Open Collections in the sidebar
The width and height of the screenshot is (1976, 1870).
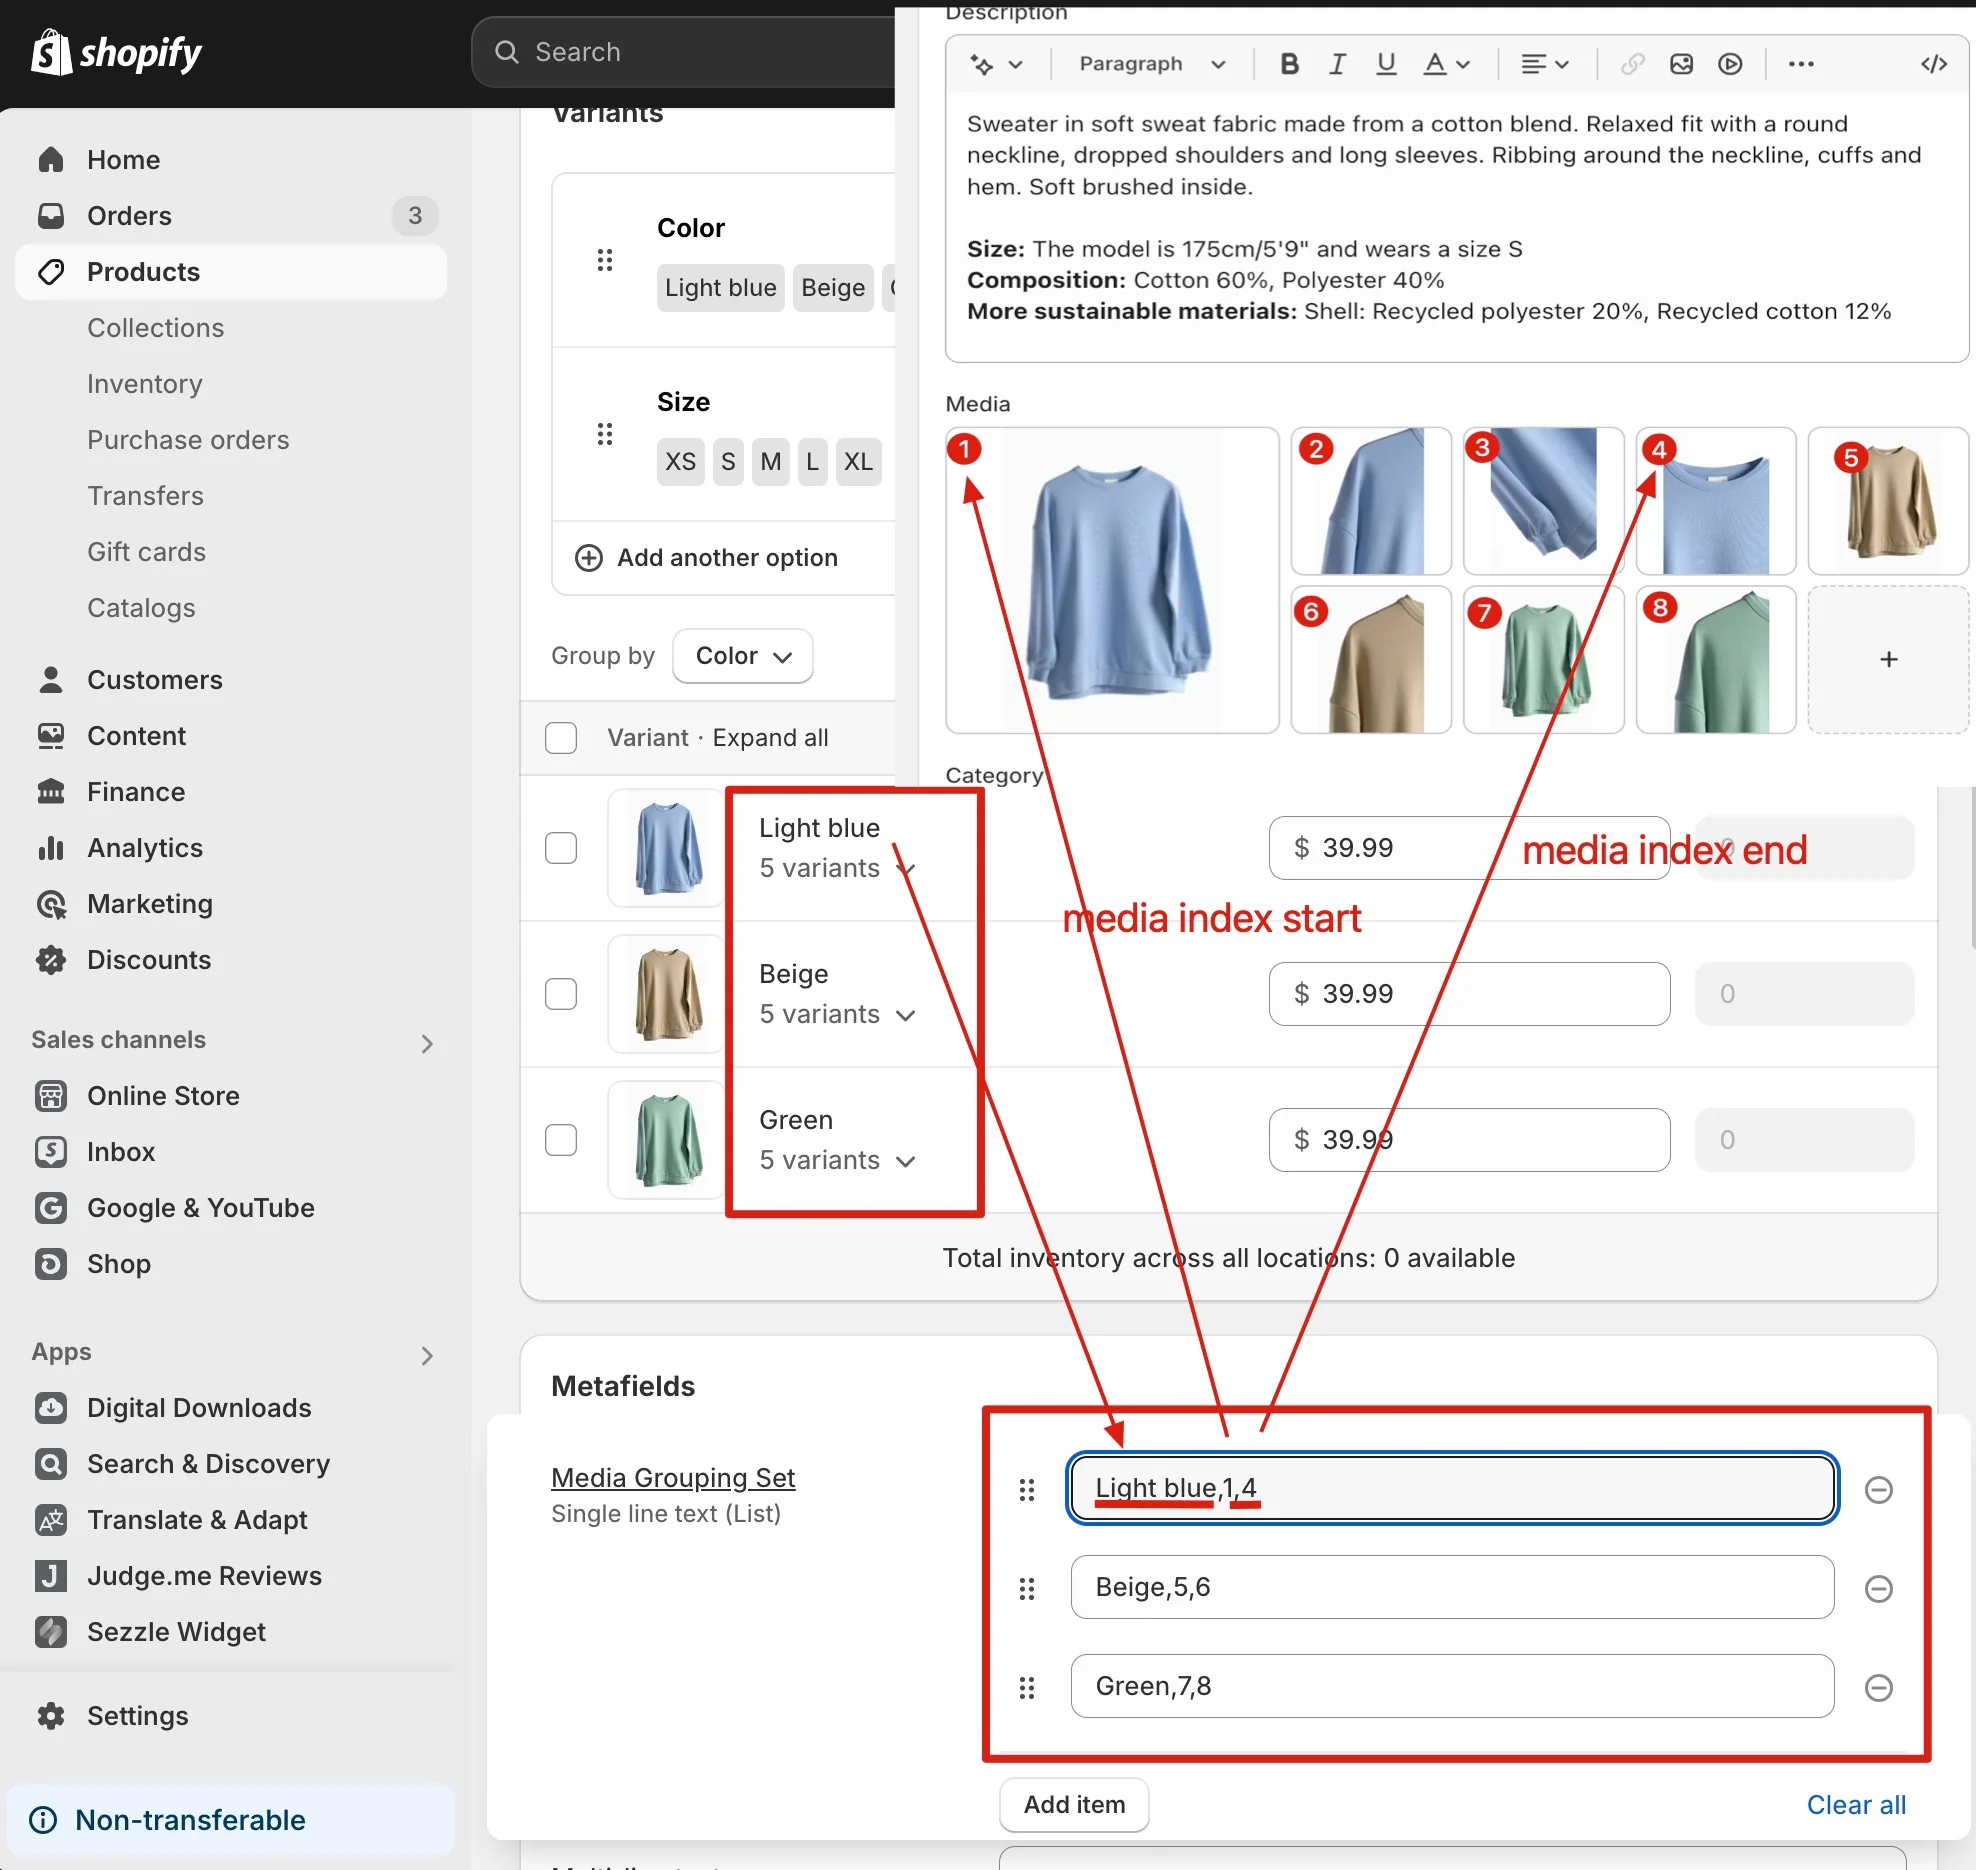tap(155, 328)
